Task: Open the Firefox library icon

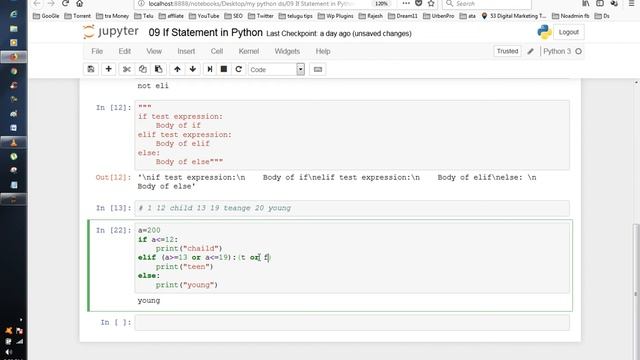Action: [x=586, y=3]
